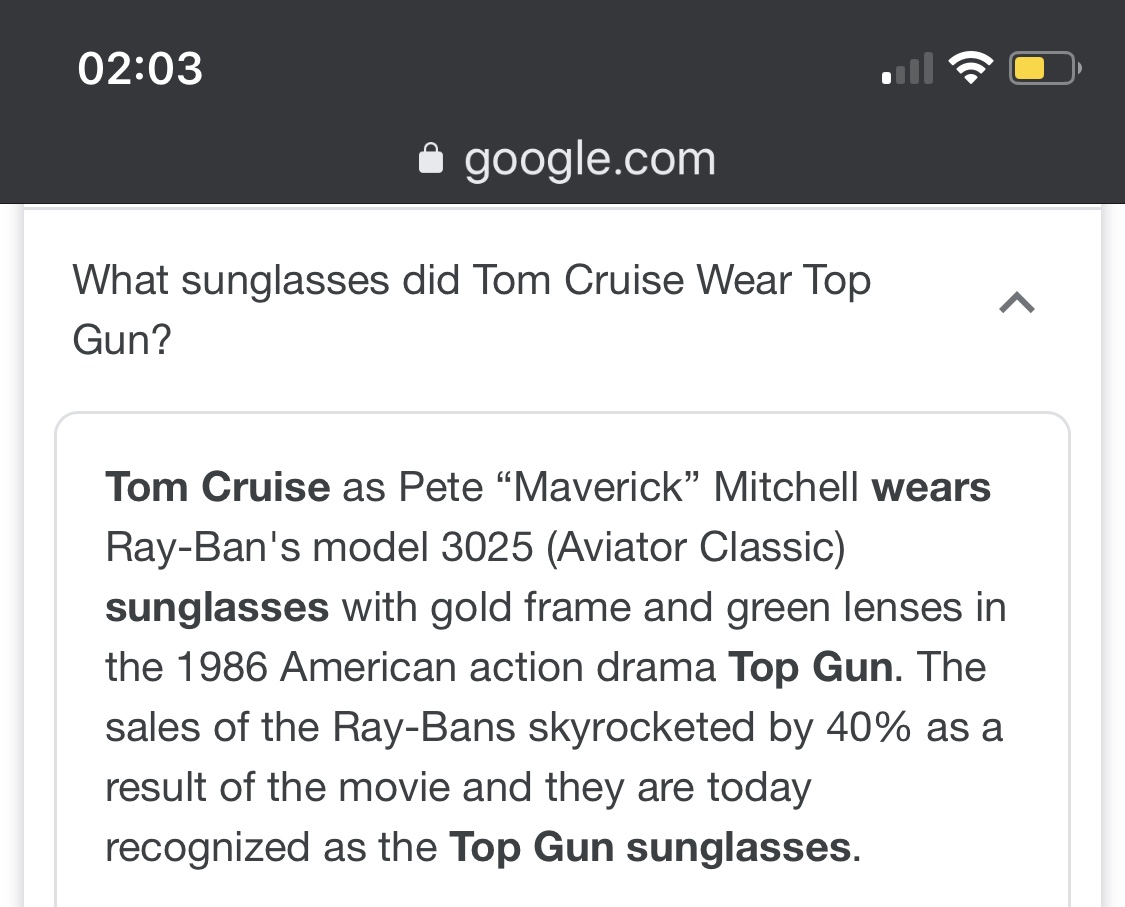
Task: Tap the bold word "wears" in answer
Action: [x=931, y=487]
